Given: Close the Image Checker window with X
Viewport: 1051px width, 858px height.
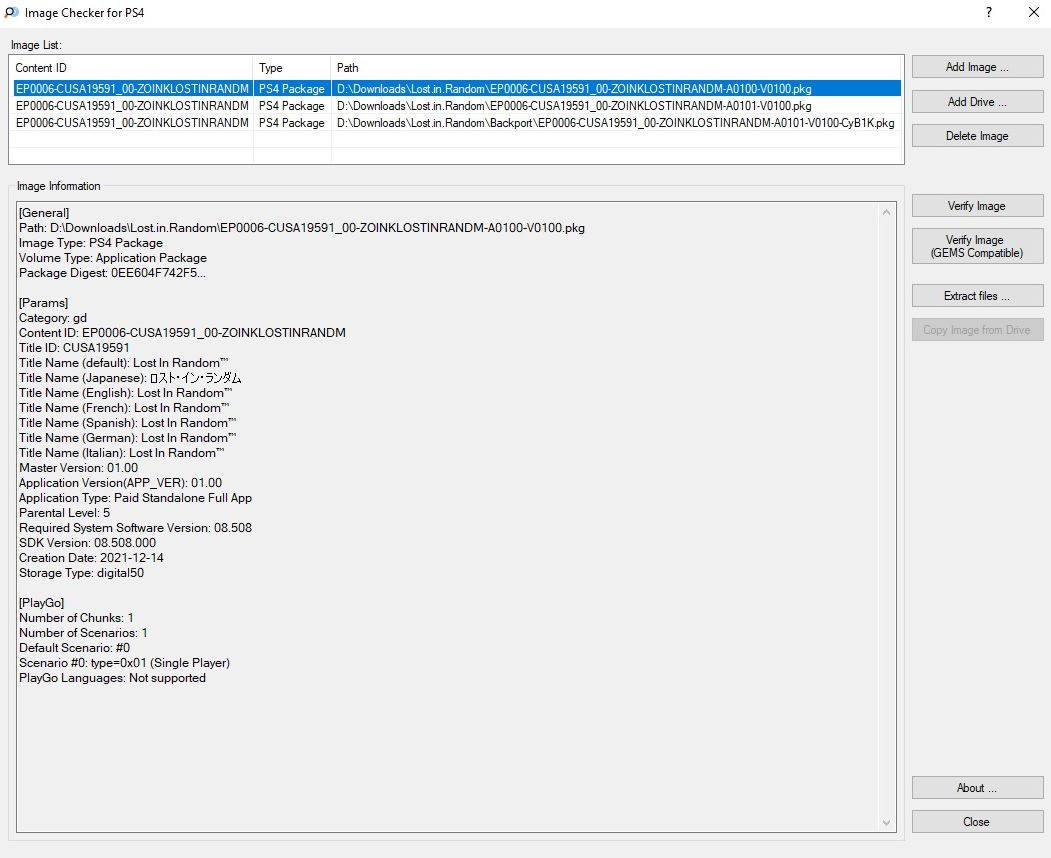Looking at the screenshot, I should coord(1034,12).
